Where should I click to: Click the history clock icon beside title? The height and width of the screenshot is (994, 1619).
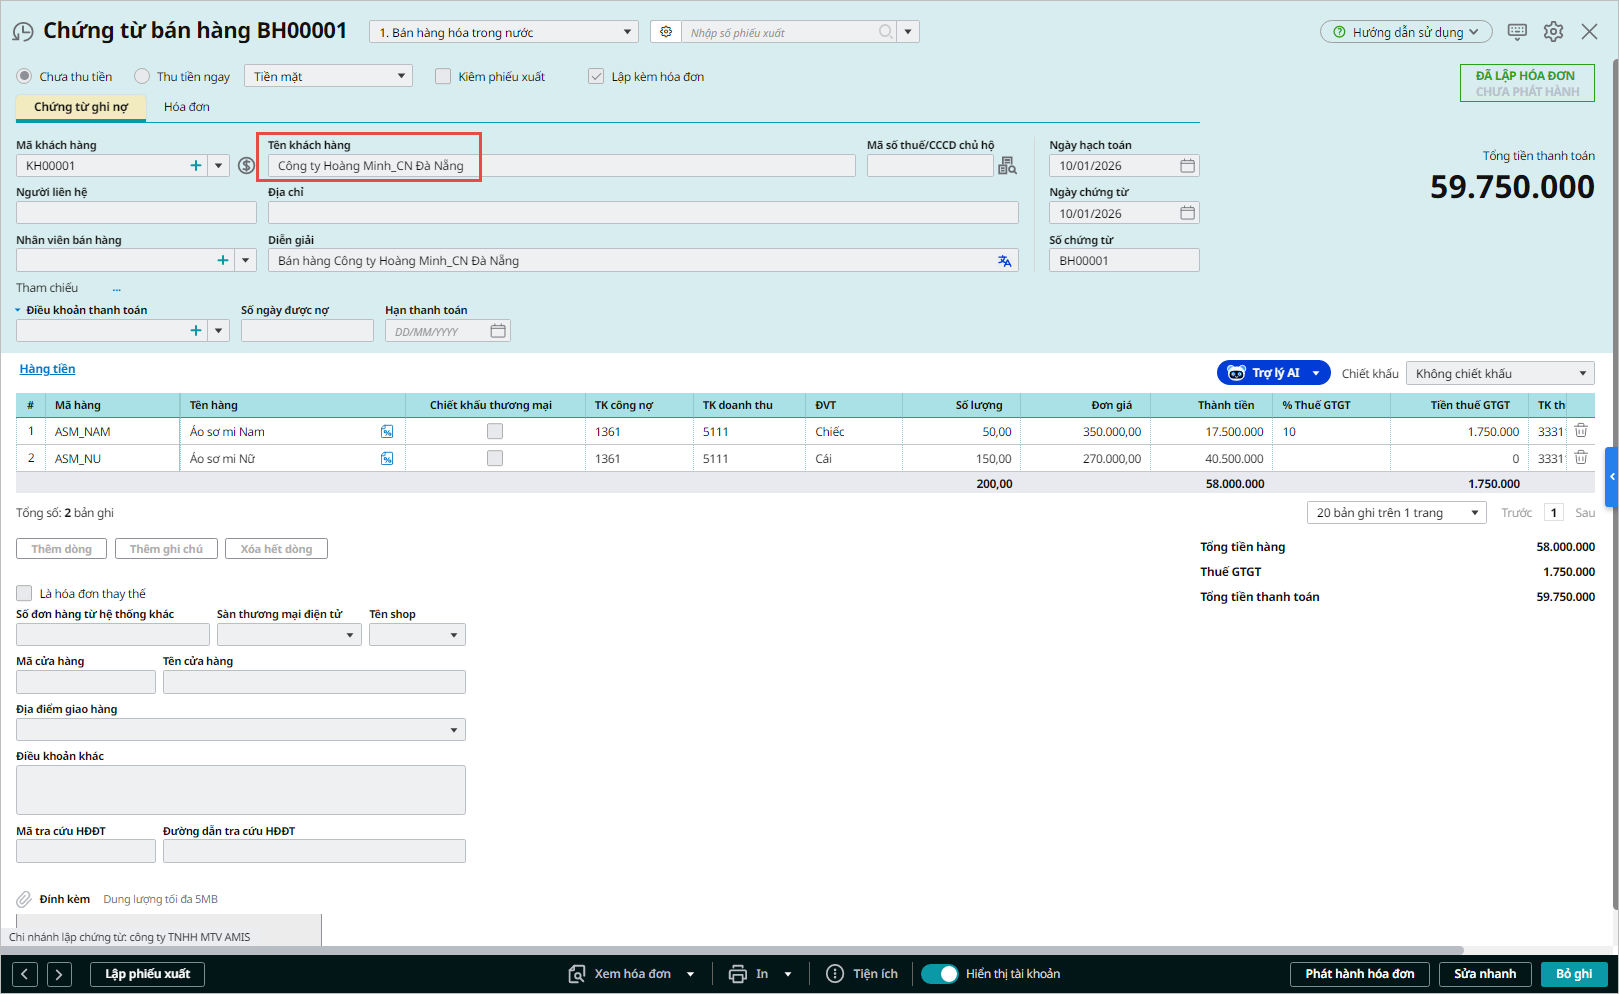23,32
